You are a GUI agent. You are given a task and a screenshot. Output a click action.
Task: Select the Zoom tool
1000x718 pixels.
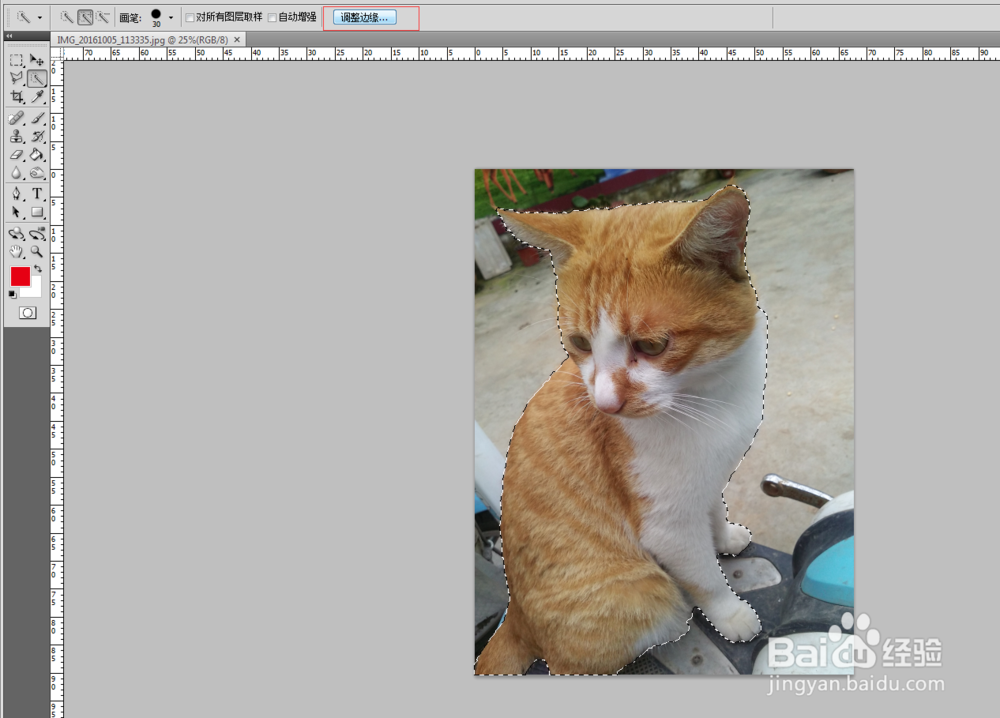click(x=37, y=252)
